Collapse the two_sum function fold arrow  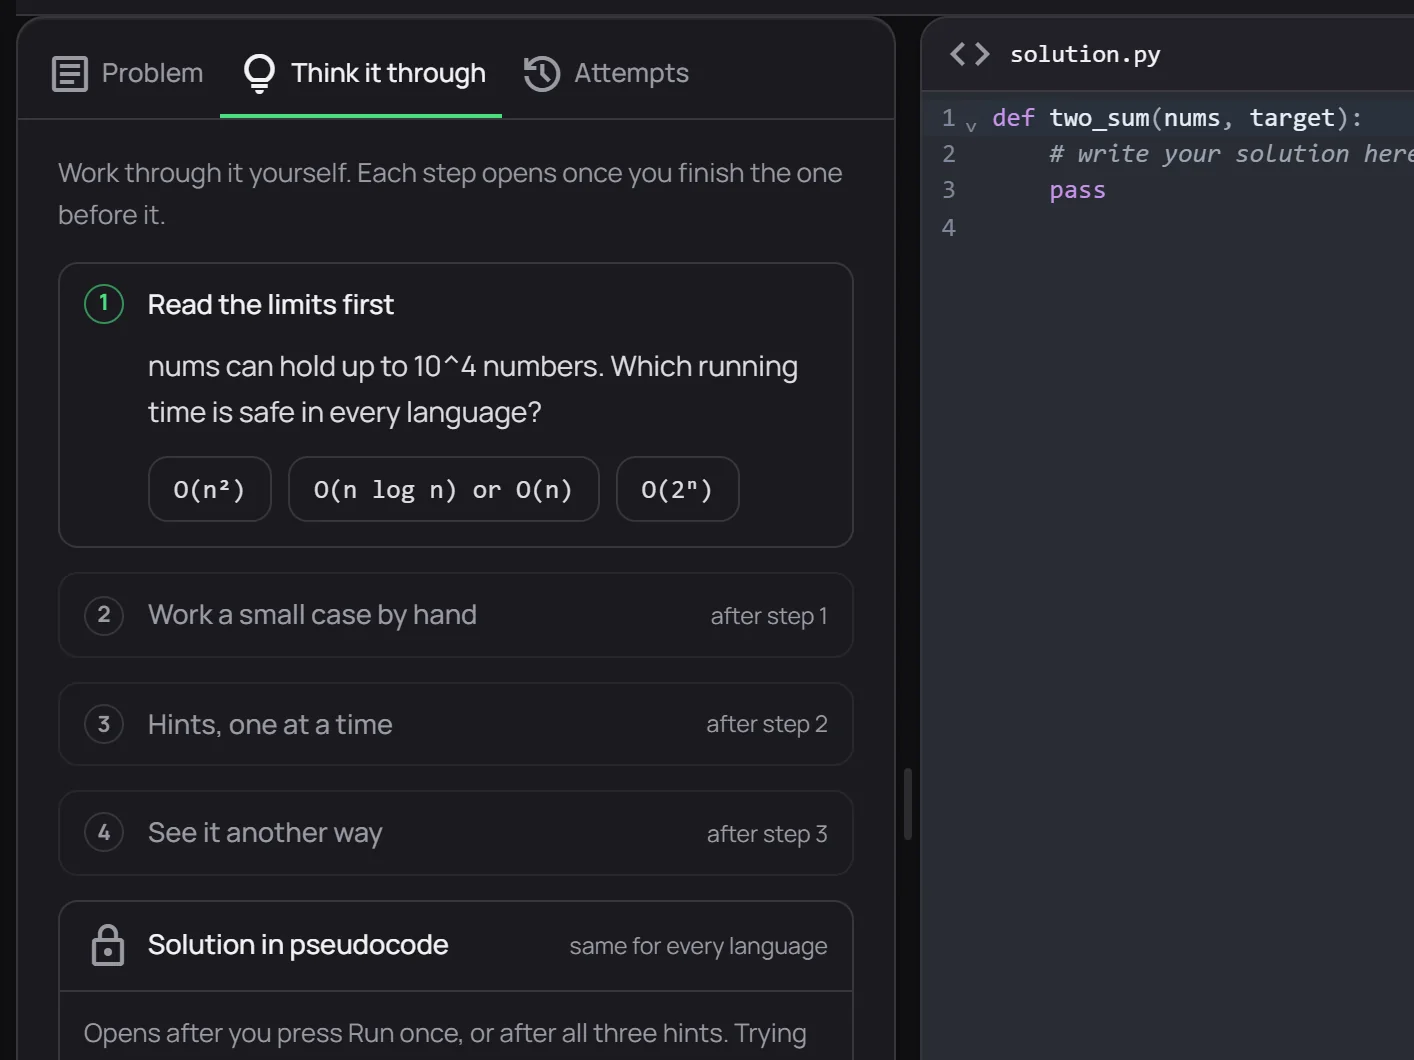[971, 126]
